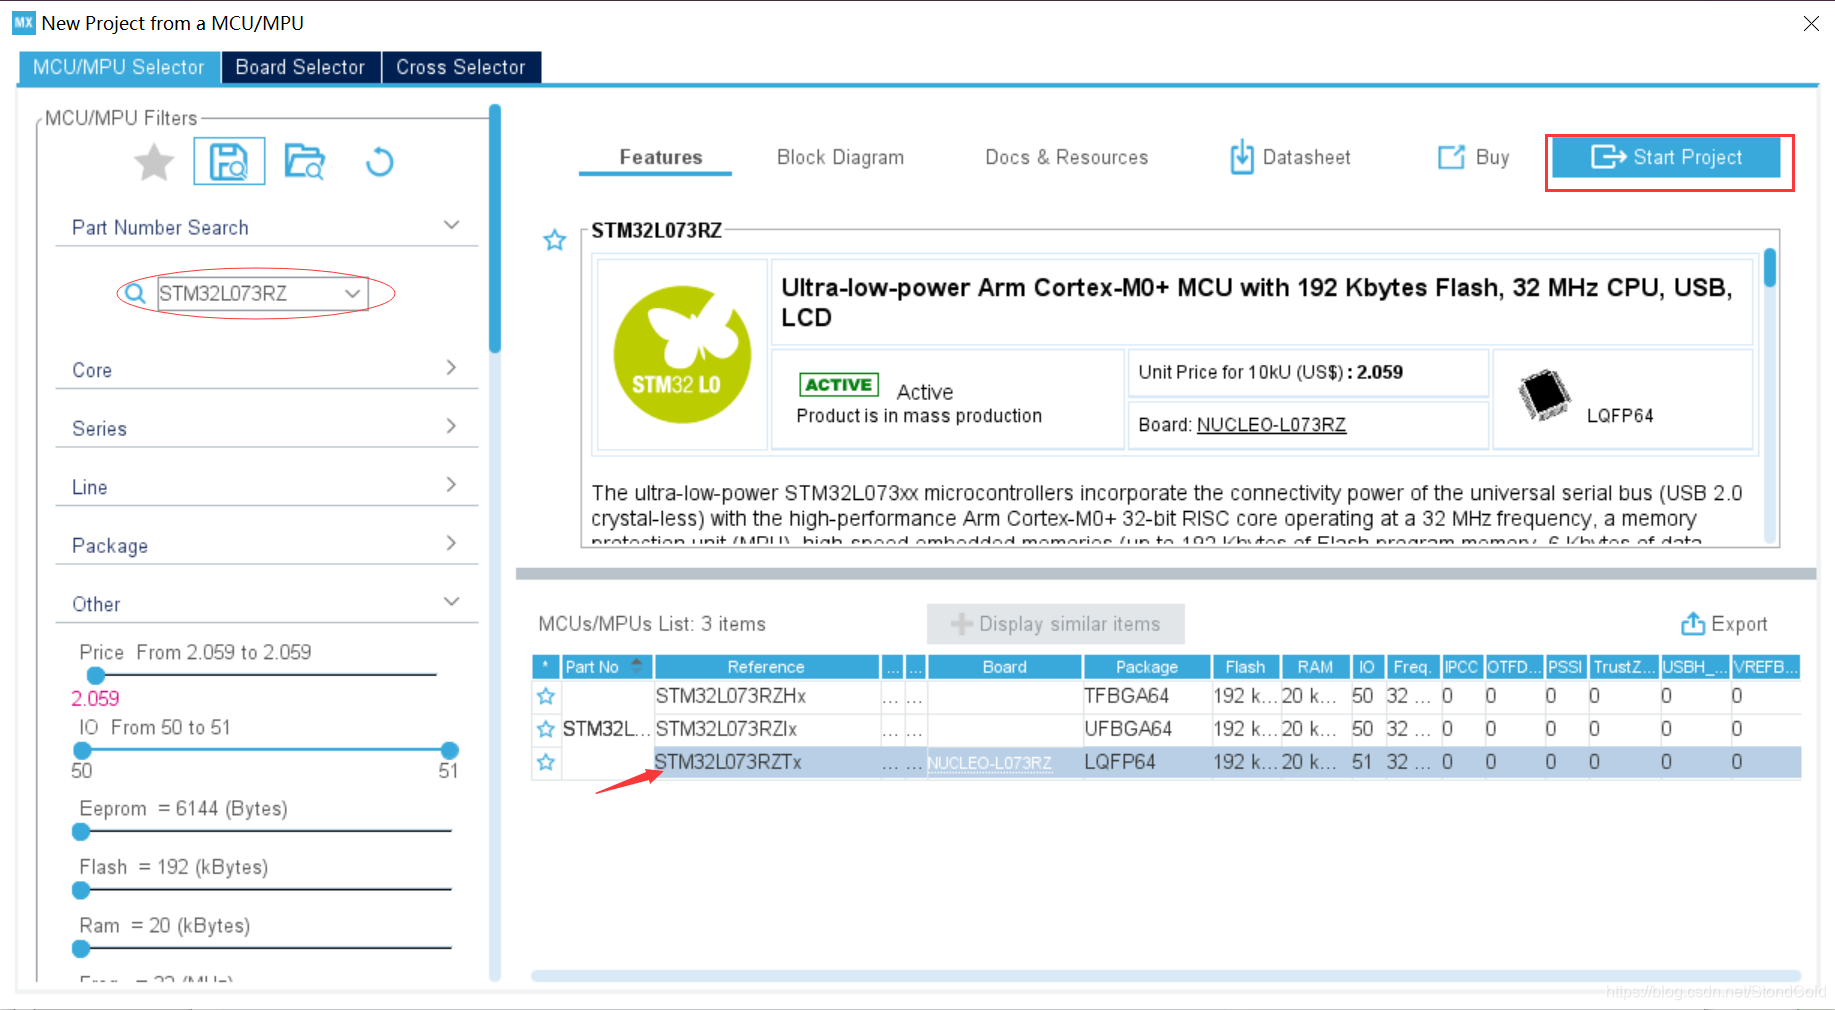
Task: Sort by RAM column header
Action: [x=1315, y=667]
